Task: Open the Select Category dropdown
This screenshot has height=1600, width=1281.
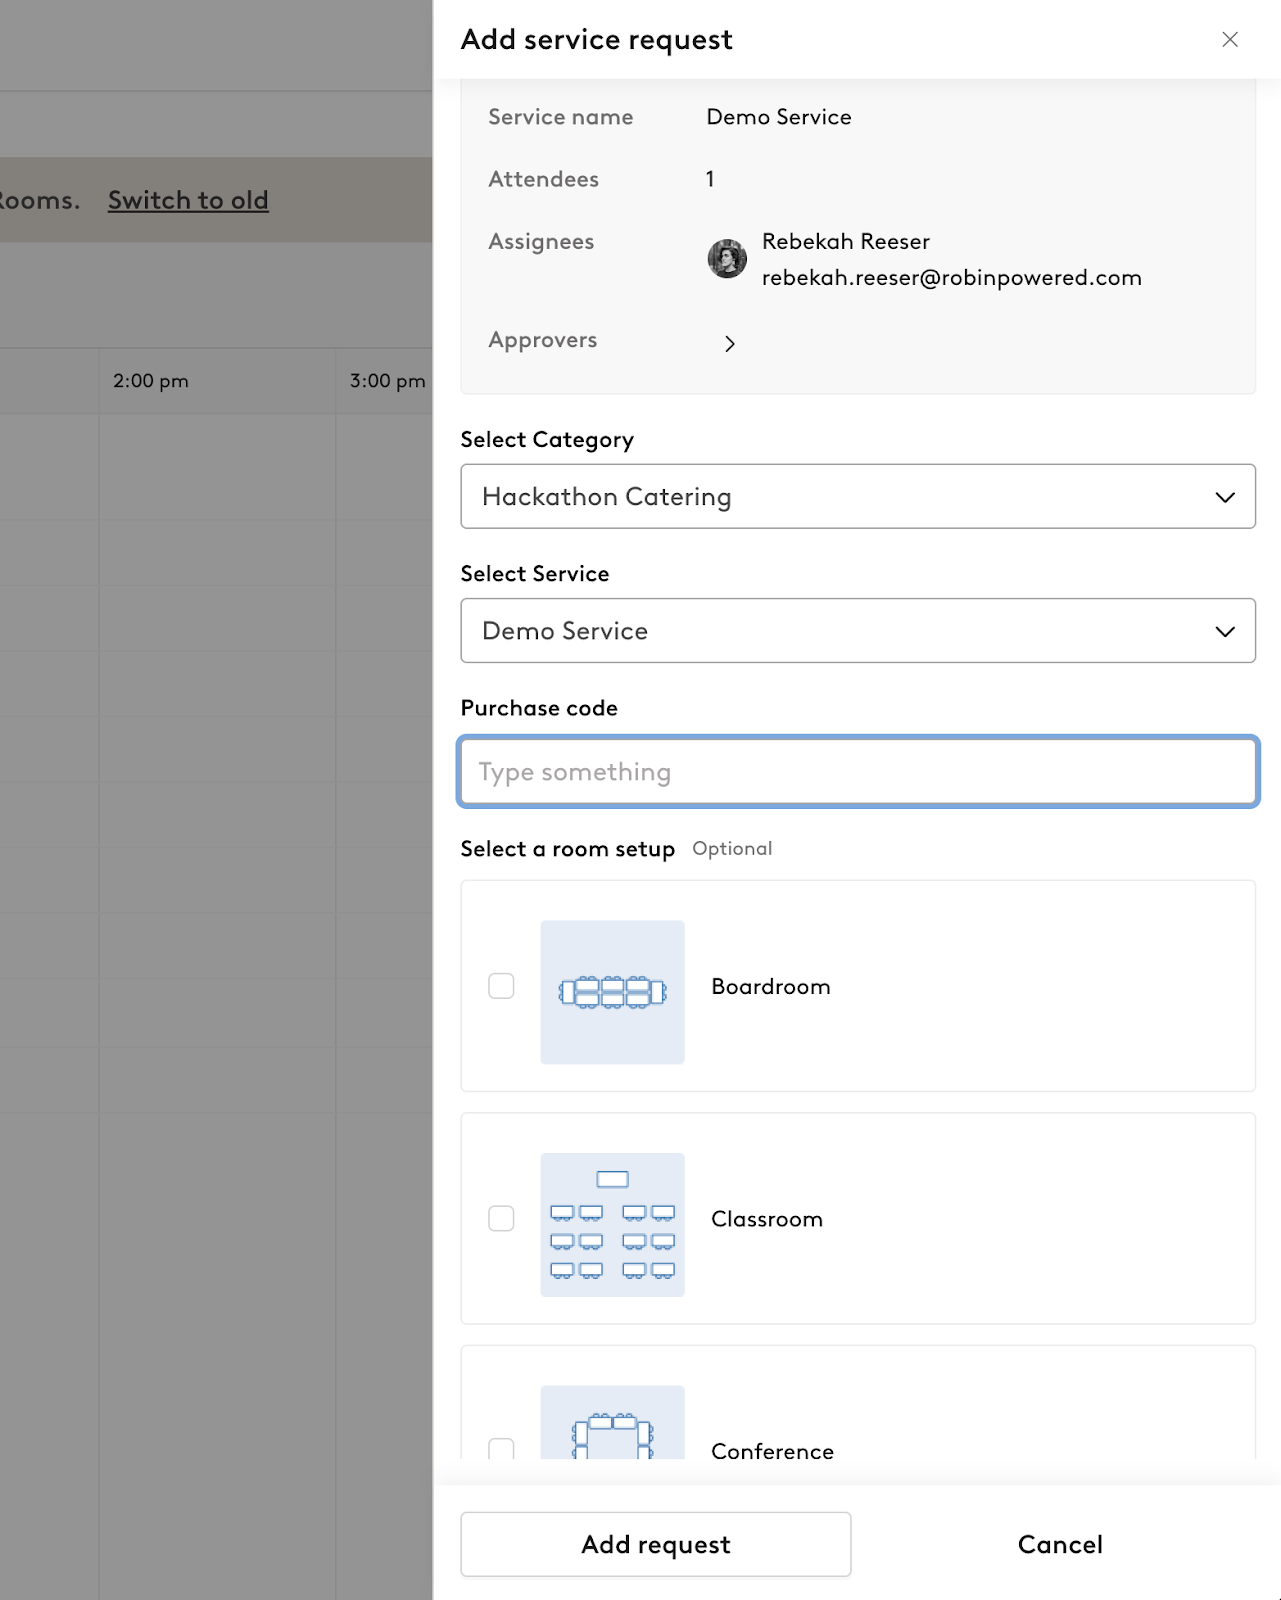Action: 858,496
